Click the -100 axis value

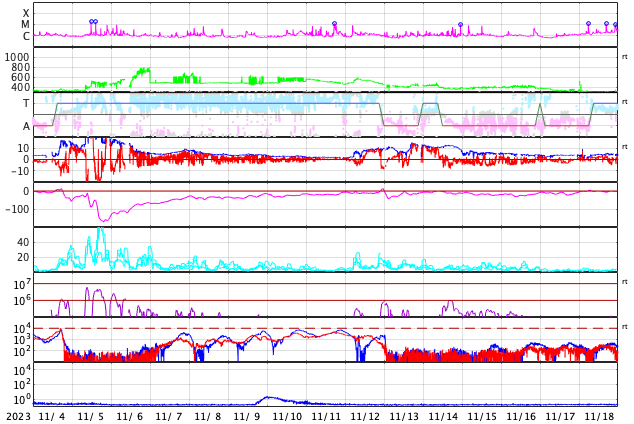point(18,209)
